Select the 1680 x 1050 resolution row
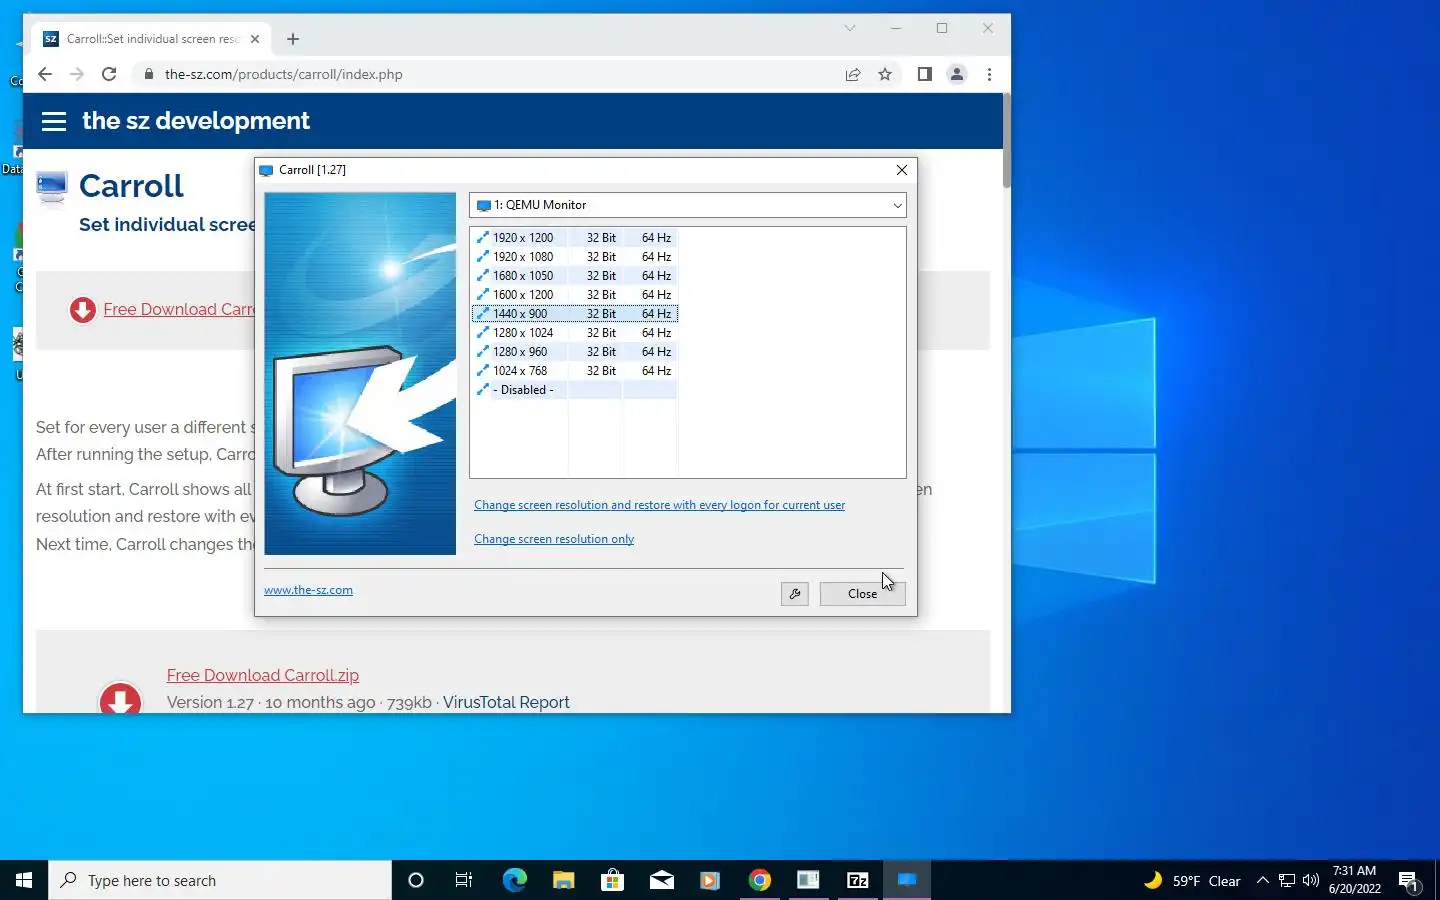 tap(574, 276)
